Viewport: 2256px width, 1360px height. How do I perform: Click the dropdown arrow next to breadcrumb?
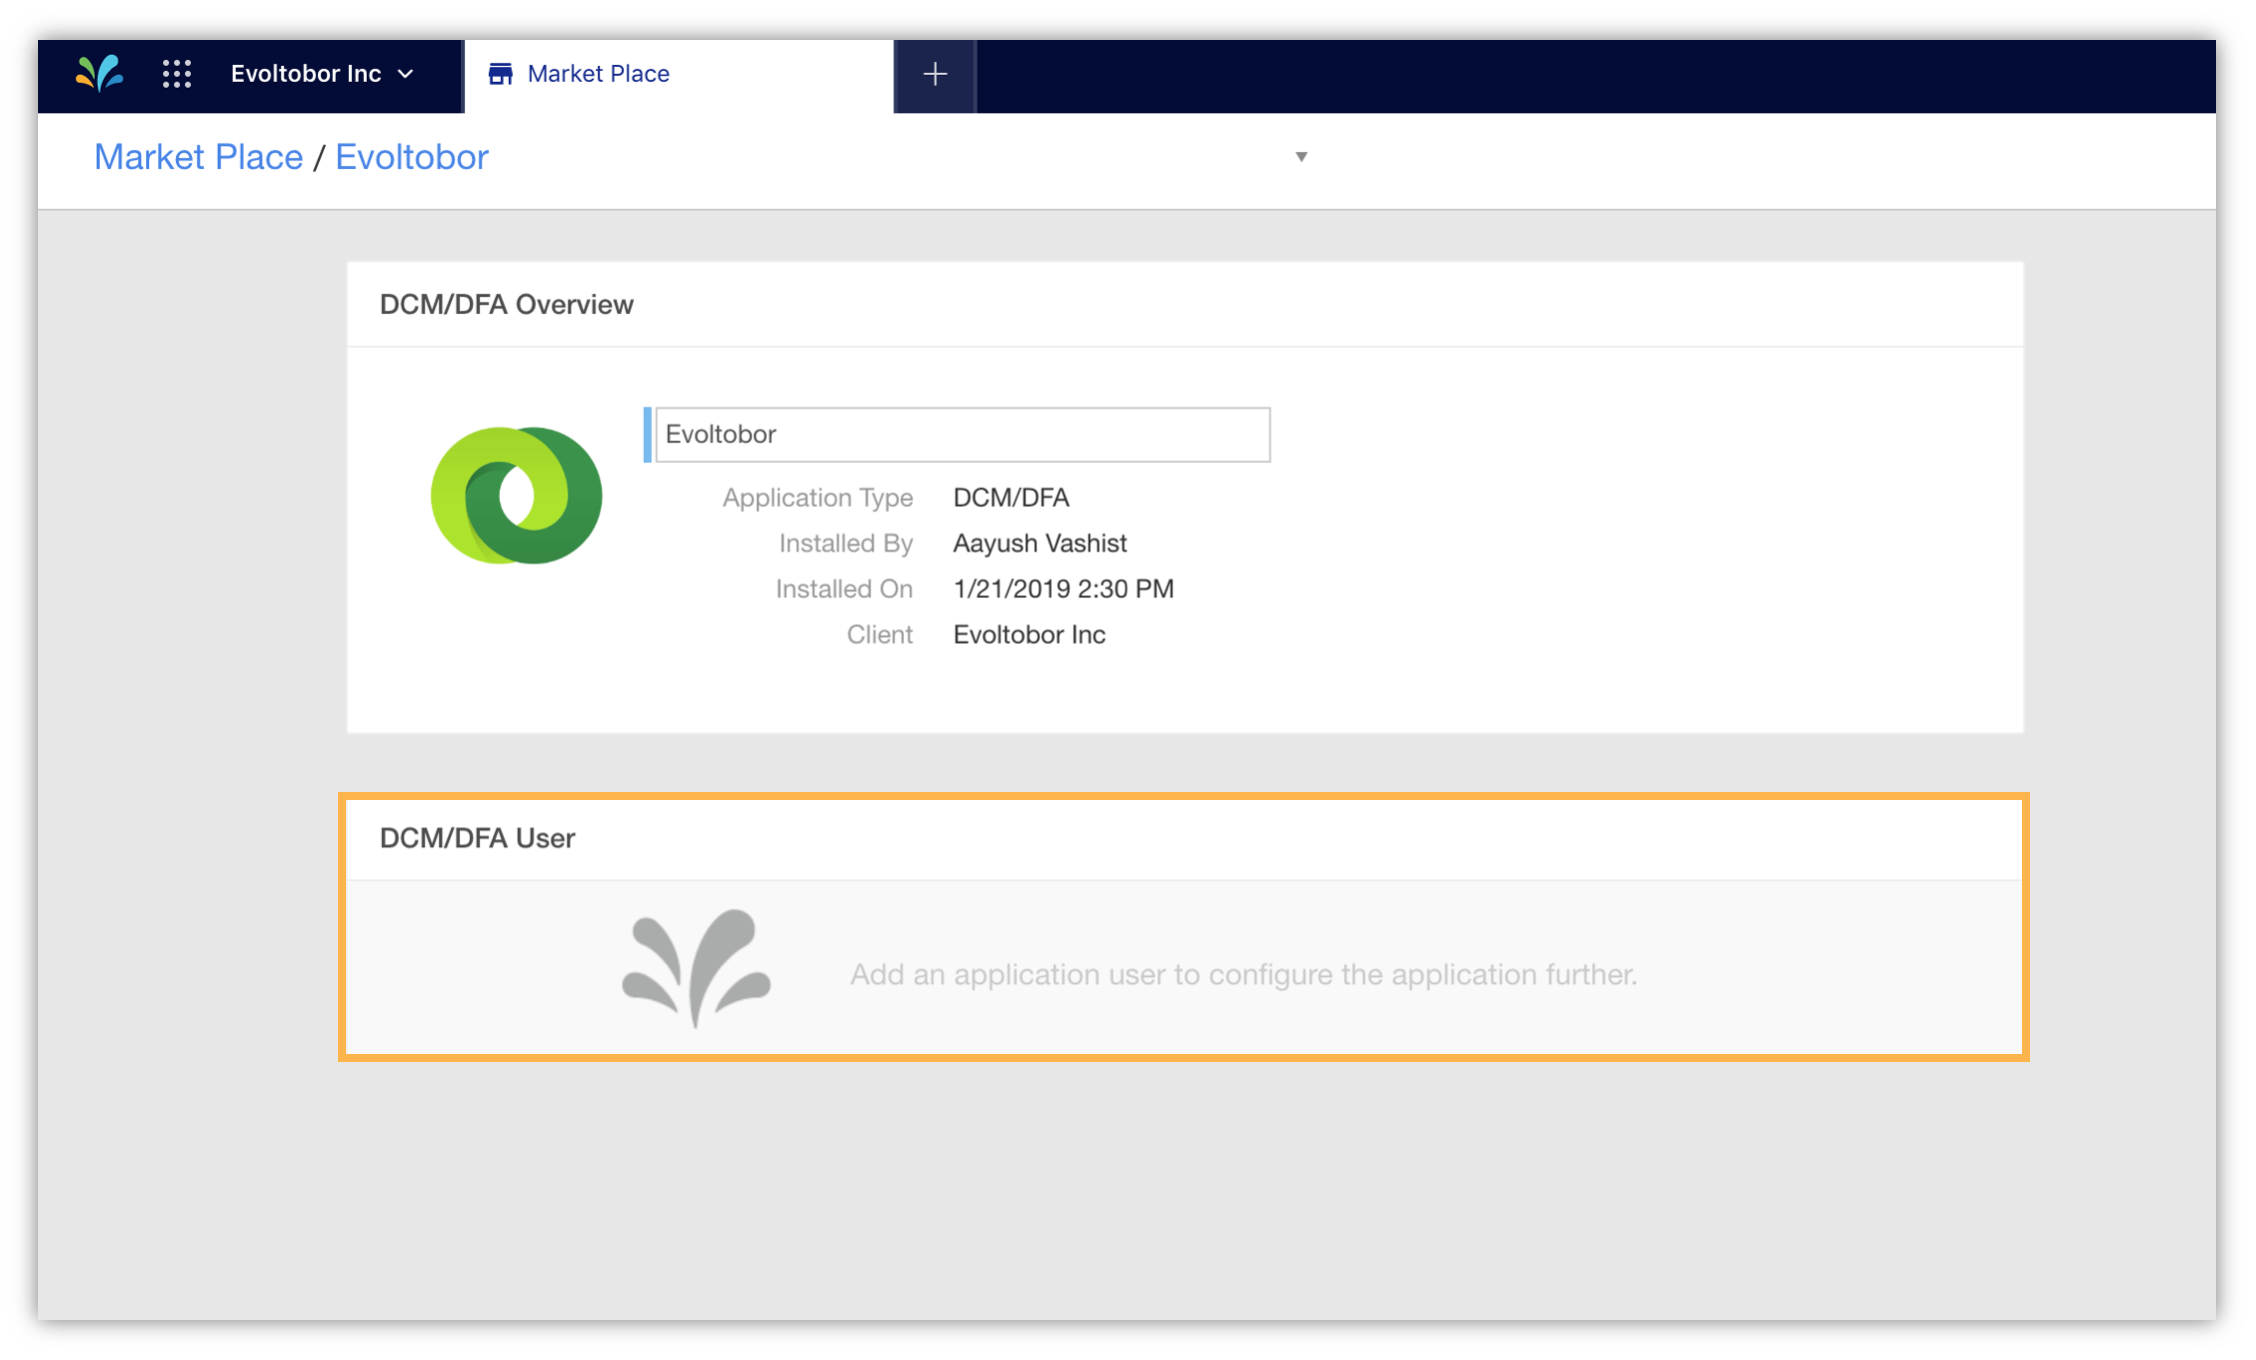(1300, 156)
